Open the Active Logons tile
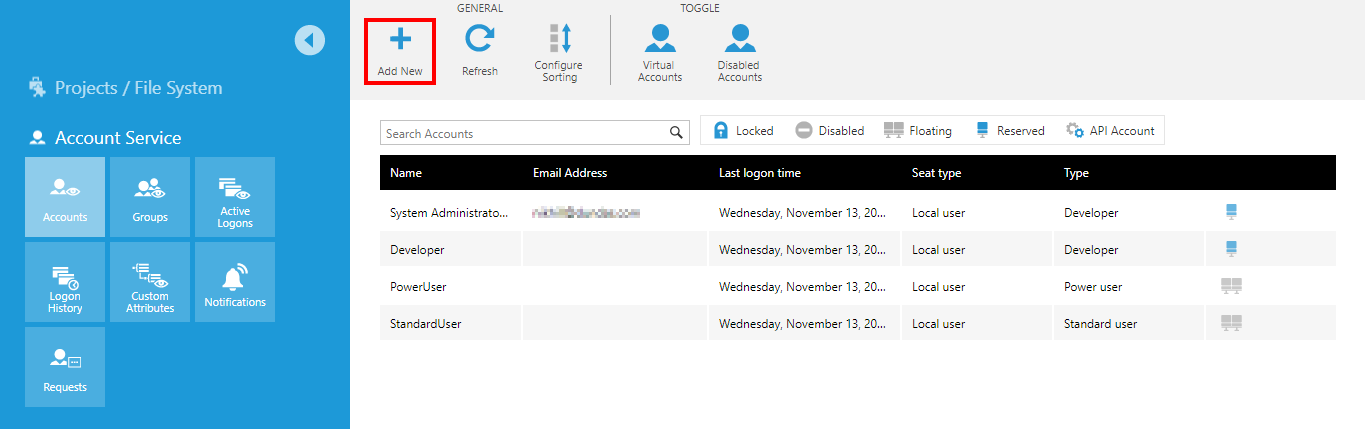This screenshot has width=1365, height=429. pos(235,197)
